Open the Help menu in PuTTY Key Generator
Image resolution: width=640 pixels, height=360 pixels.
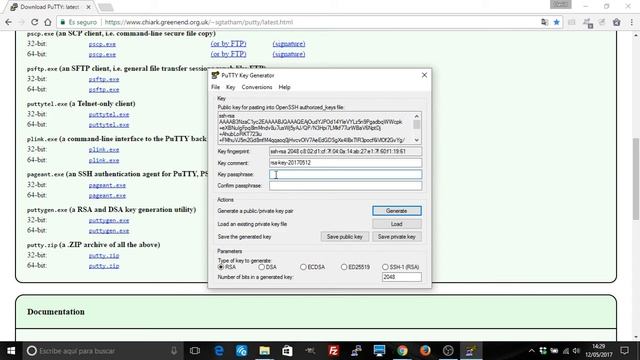[x=284, y=87]
